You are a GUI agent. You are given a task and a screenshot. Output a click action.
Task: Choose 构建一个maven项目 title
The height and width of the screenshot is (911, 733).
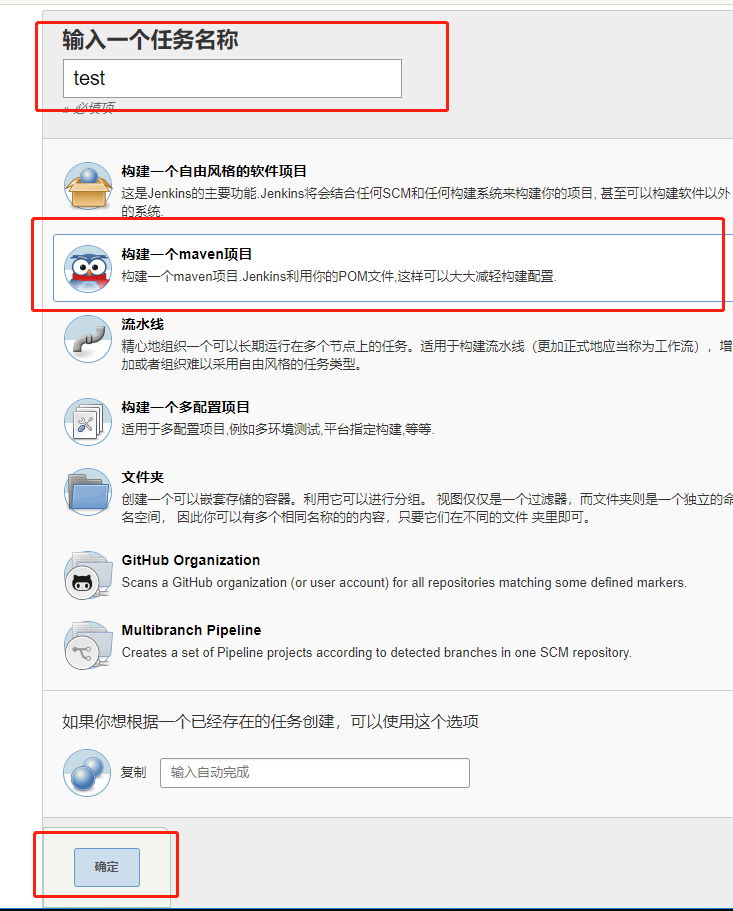point(186,254)
